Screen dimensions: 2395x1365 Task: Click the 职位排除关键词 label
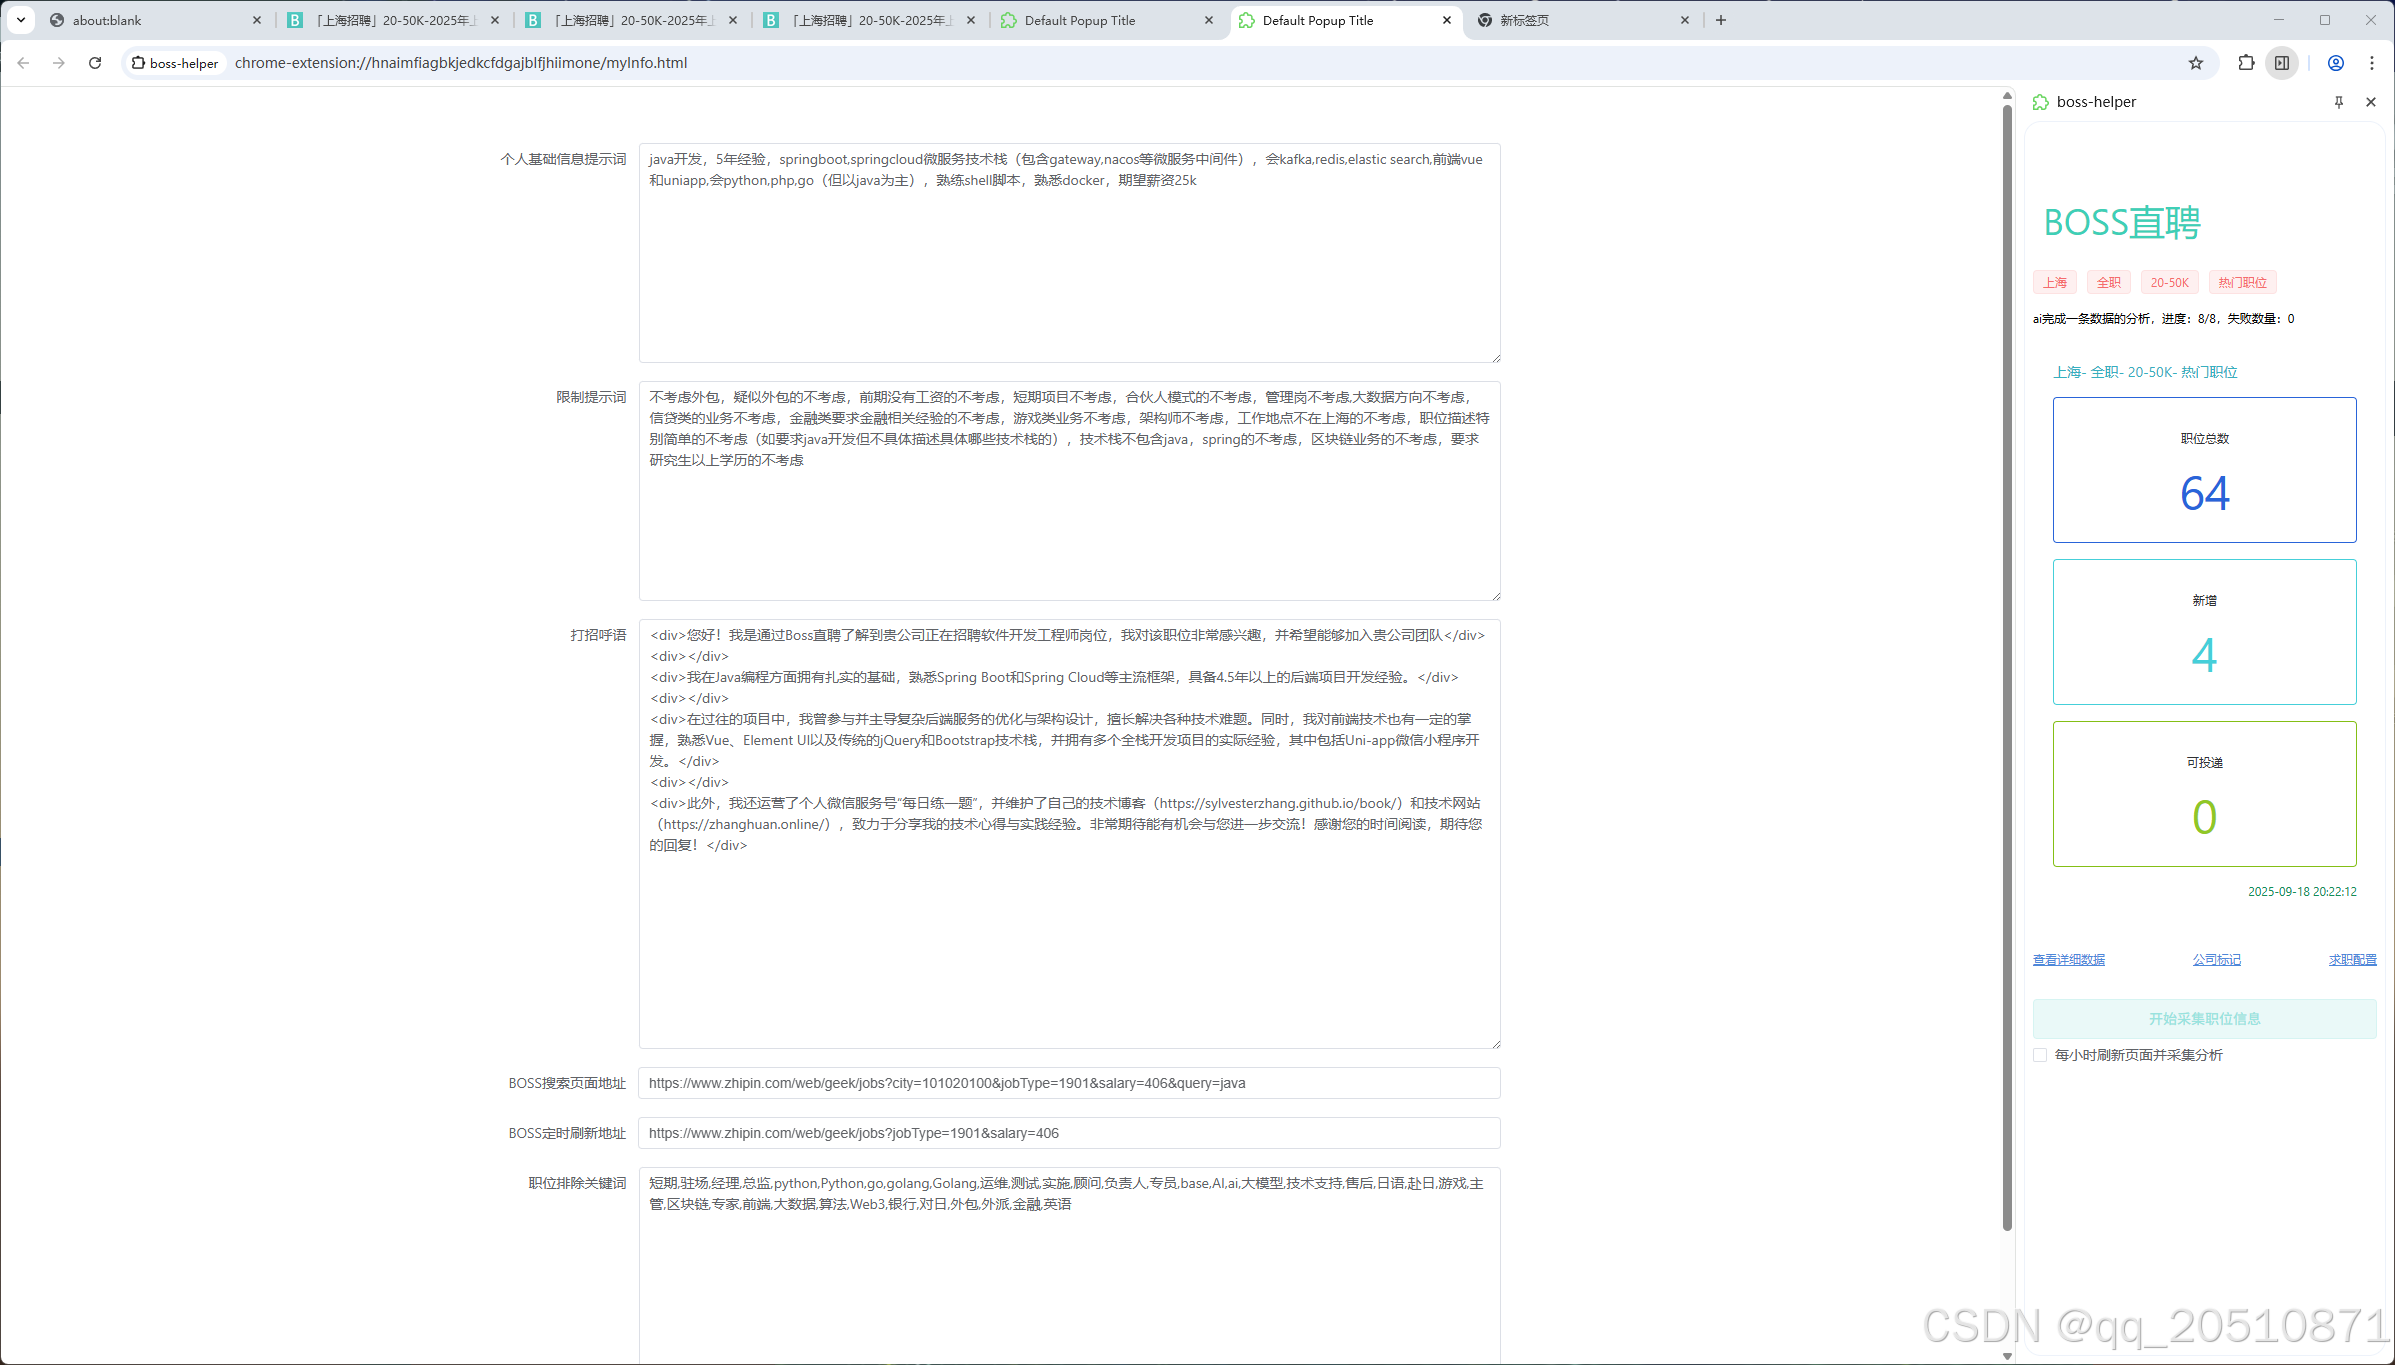click(577, 1183)
